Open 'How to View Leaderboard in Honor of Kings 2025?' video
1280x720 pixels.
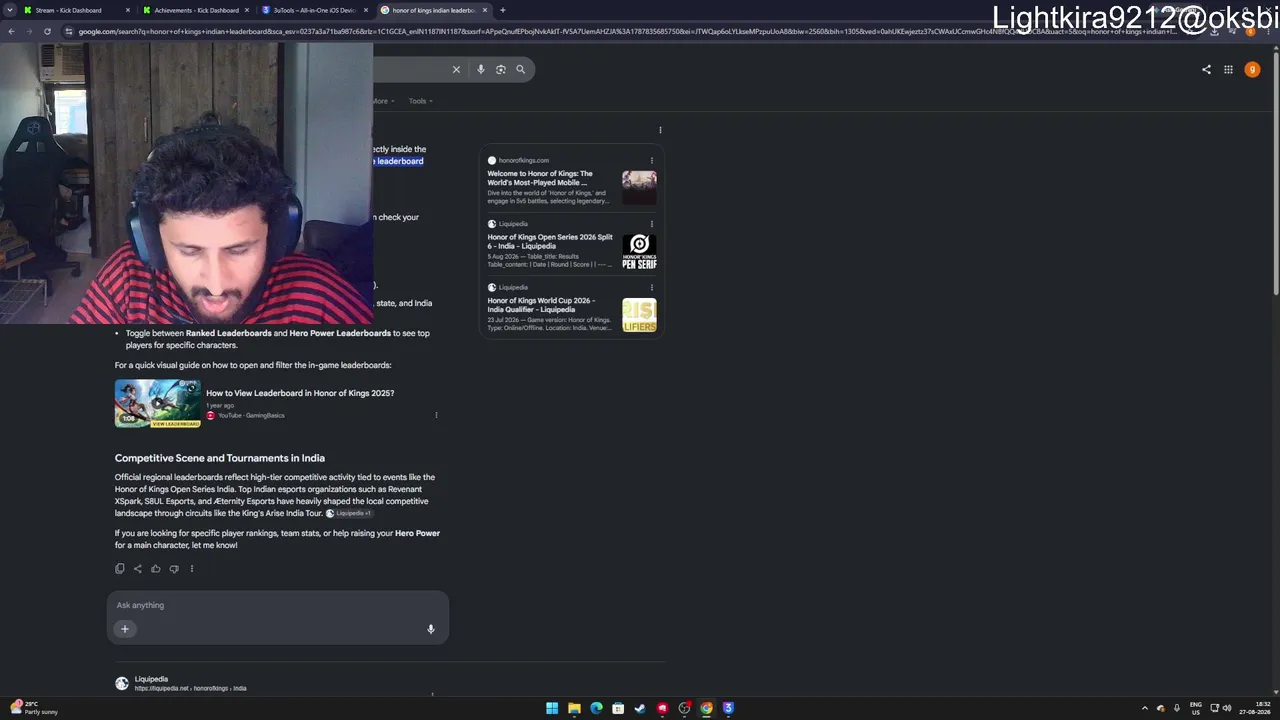click(x=300, y=393)
